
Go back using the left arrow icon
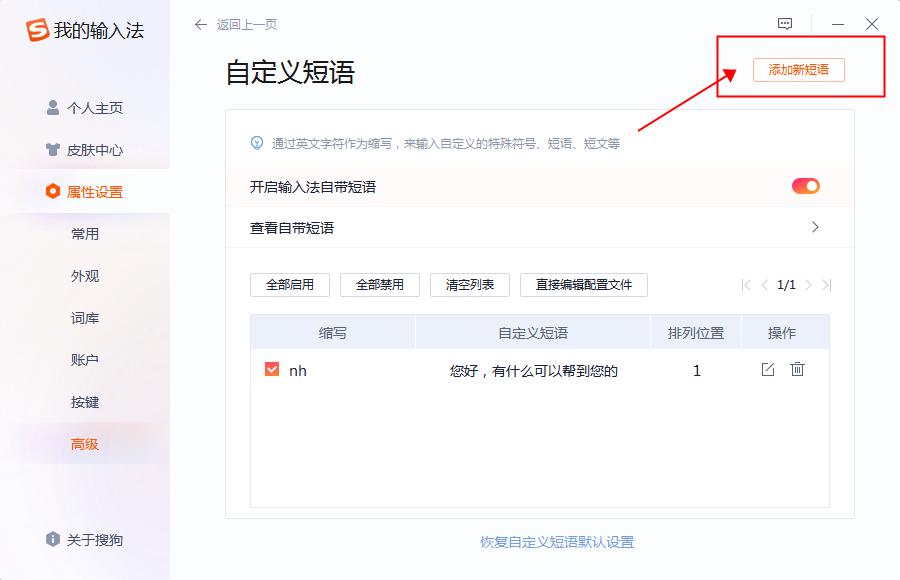click(x=201, y=24)
